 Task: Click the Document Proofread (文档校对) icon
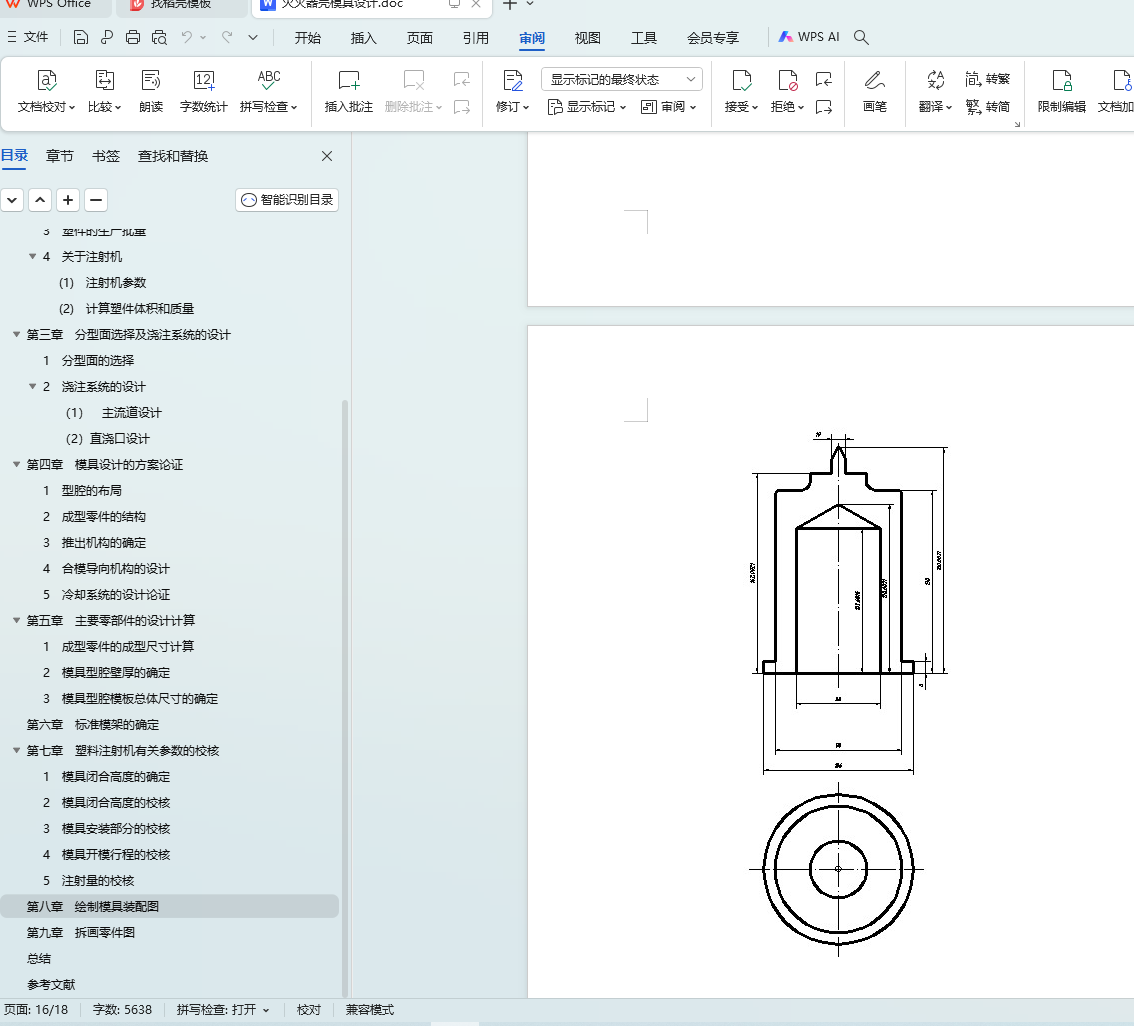tap(47, 82)
